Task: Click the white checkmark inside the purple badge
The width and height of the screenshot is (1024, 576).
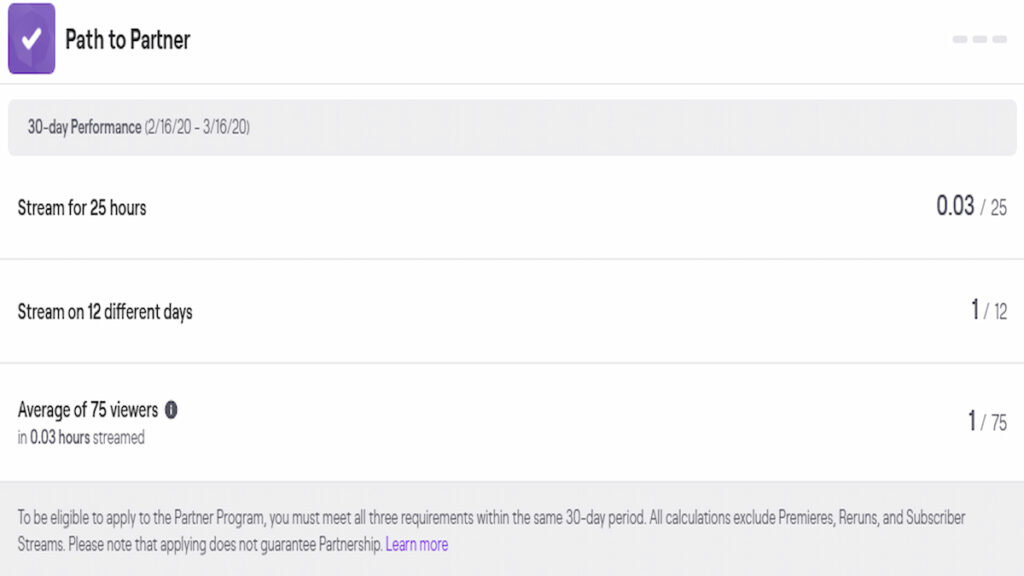Action: pyautogui.click(x=32, y=39)
